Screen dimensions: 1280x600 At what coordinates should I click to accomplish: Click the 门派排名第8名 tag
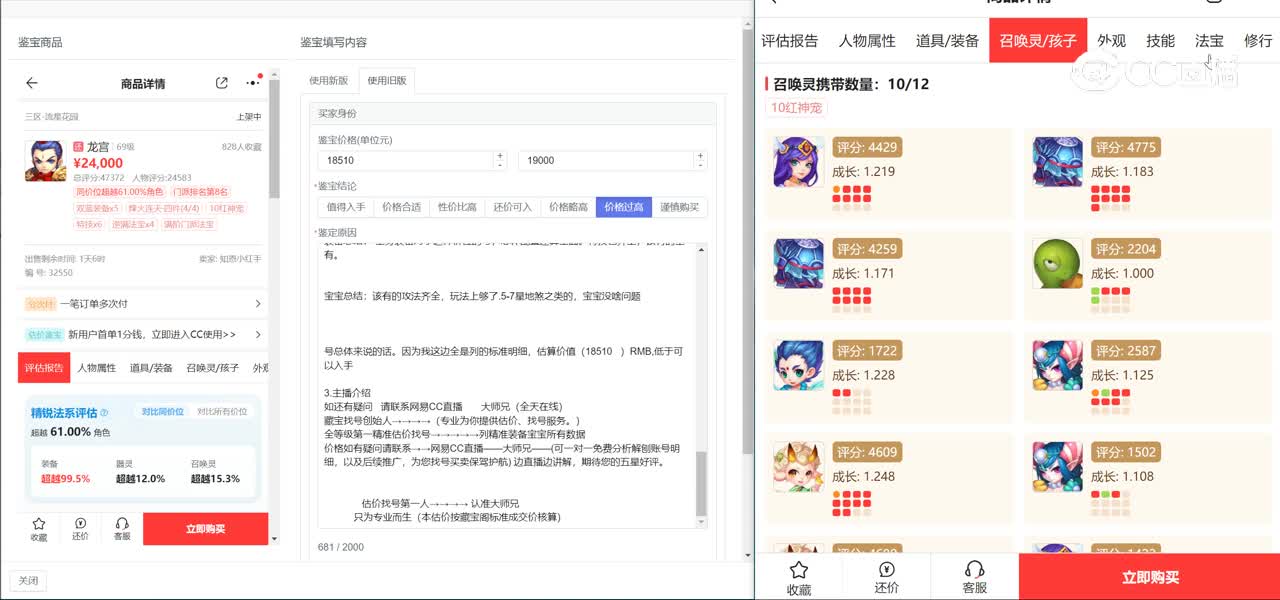coord(200,192)
